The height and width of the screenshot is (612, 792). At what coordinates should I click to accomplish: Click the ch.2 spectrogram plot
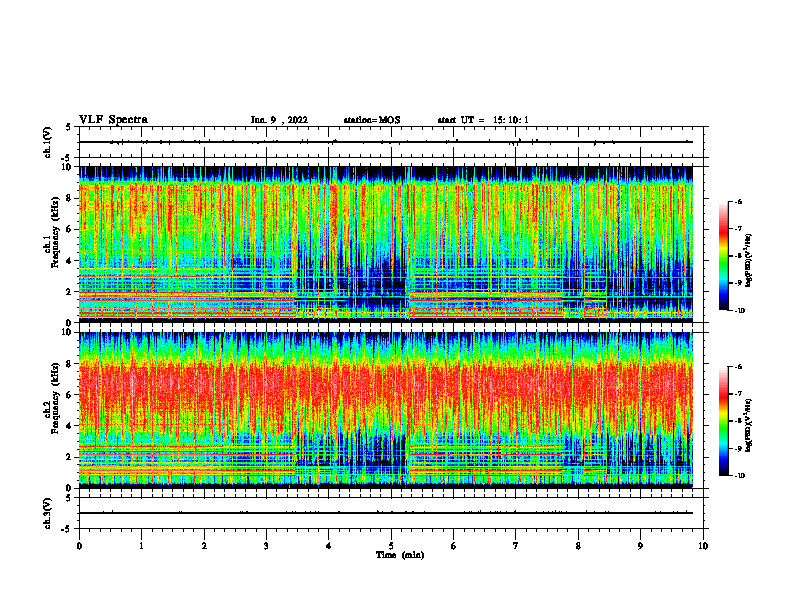[x=386, y=410]
